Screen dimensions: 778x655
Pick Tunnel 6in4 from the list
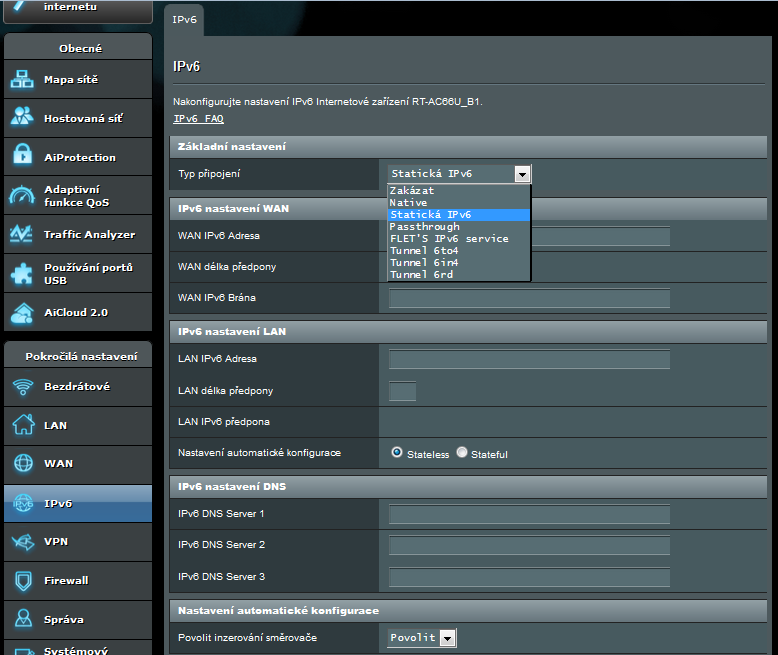pyautogui.click(x=424, y=263)
